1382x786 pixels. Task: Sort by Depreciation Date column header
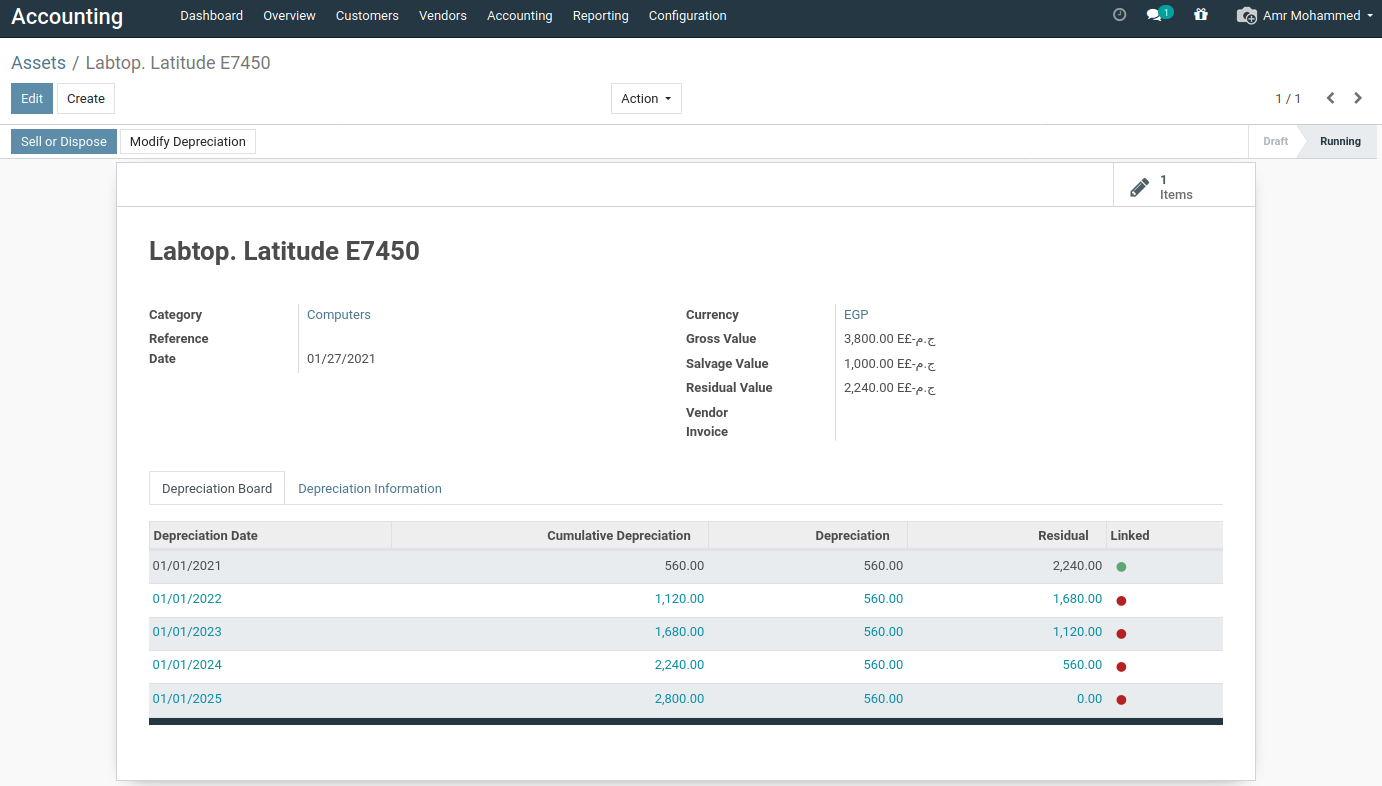point(270,536)
